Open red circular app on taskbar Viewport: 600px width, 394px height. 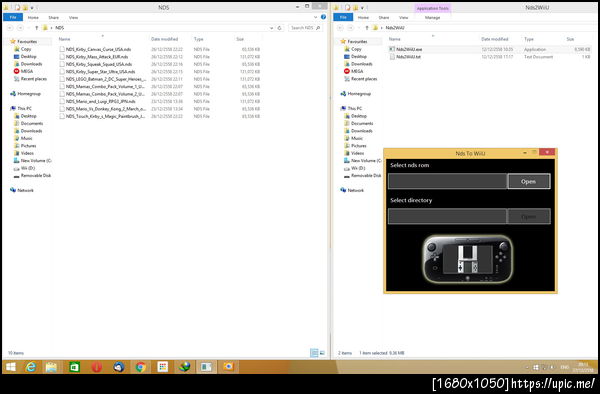pyautogui.click(x=96, y=367)
